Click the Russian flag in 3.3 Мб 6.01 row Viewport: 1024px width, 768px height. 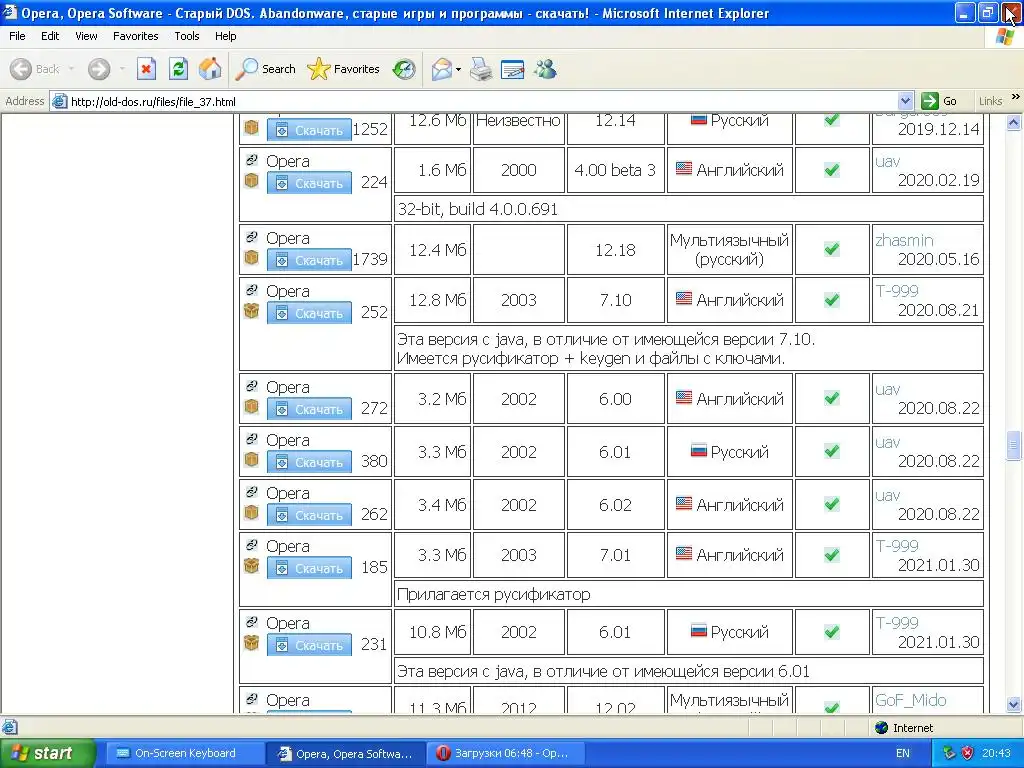(699, 451)
